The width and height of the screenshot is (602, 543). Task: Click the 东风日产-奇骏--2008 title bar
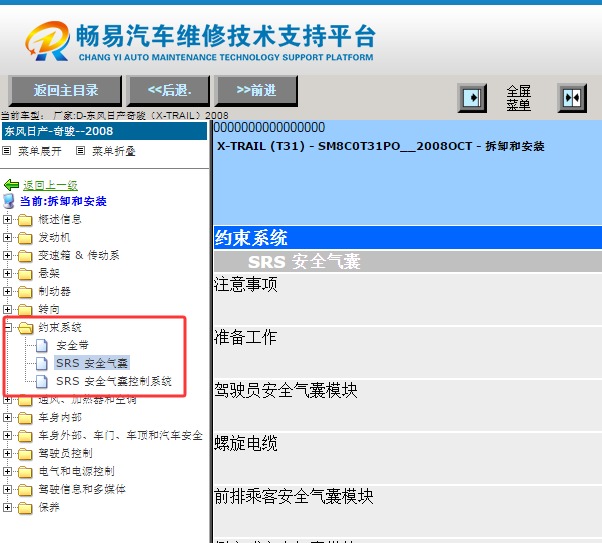click(x=104, y=131)
